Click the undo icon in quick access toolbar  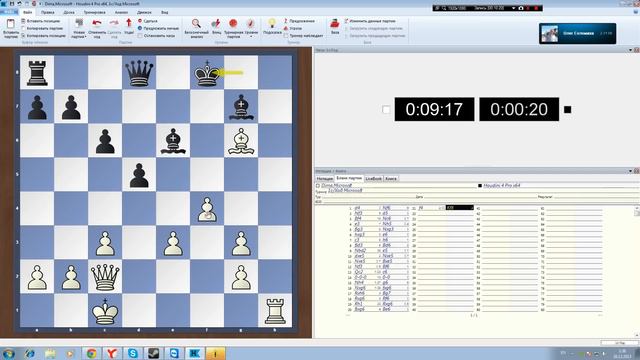point(19,4)
